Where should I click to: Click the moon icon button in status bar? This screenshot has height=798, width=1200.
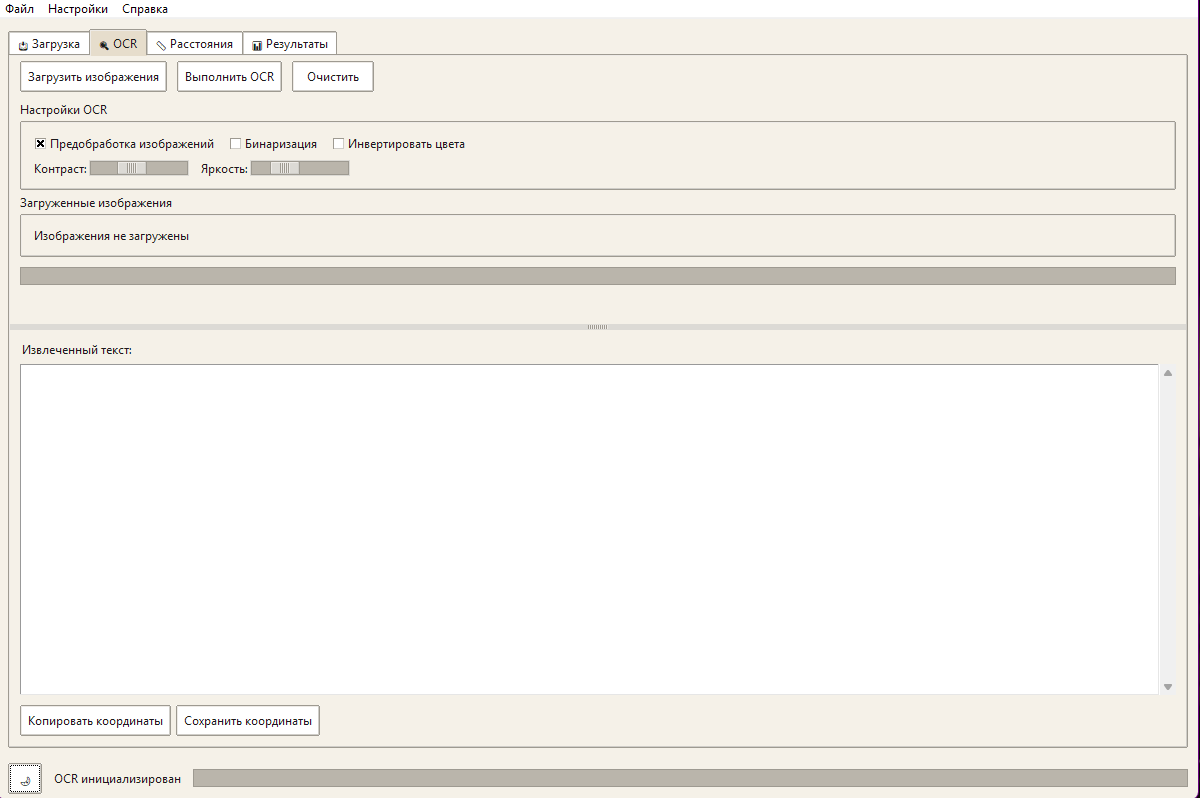click(x=25, y=779)
